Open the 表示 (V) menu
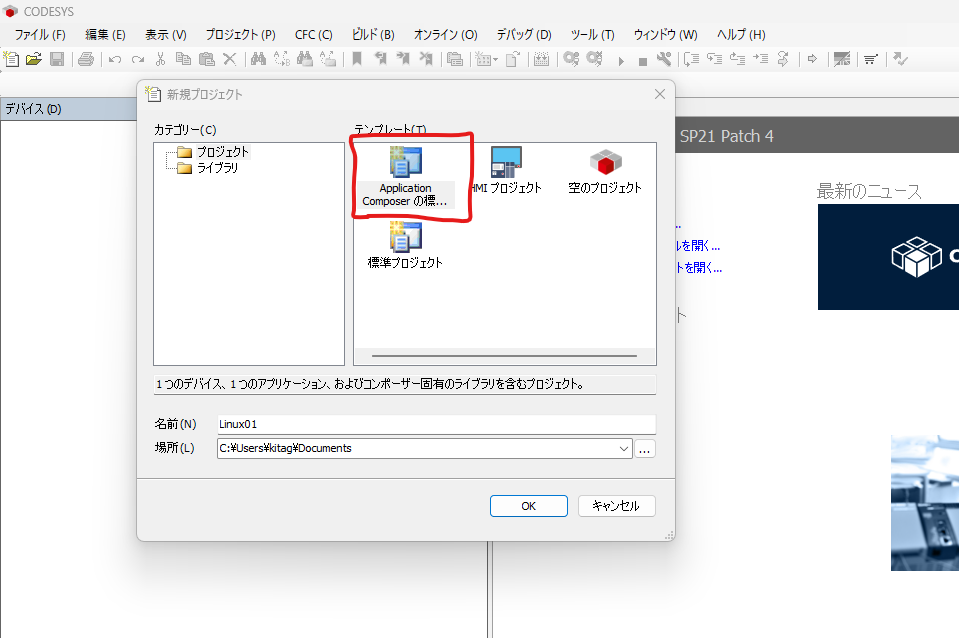Image resolution: width=959 pixels, height=638 pixels. click(166, 35)
